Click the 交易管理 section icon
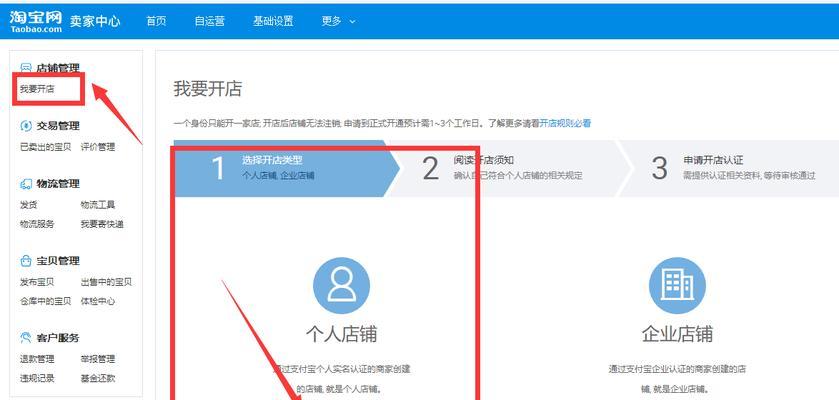 26,126
